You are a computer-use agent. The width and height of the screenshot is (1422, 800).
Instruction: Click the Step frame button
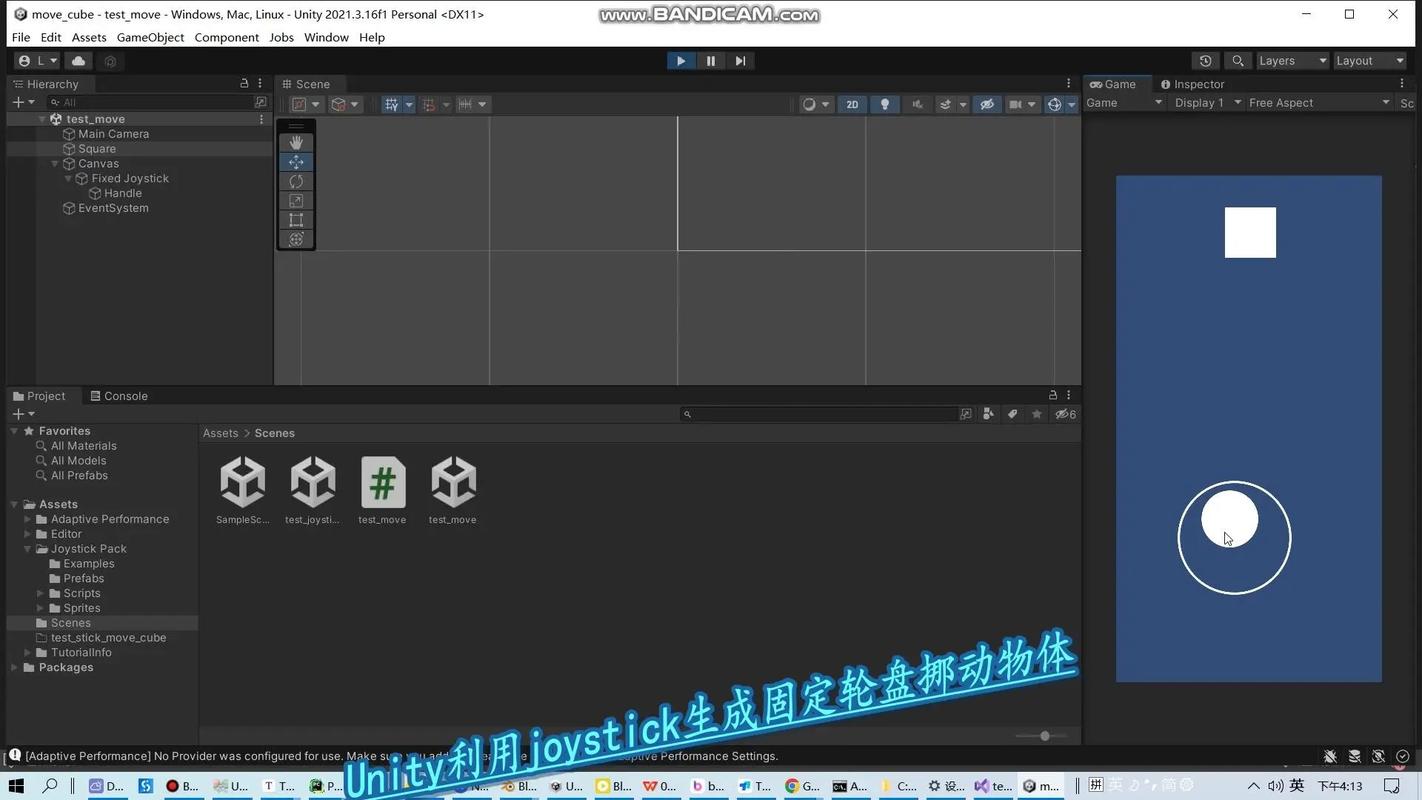[x=740, y=61]
